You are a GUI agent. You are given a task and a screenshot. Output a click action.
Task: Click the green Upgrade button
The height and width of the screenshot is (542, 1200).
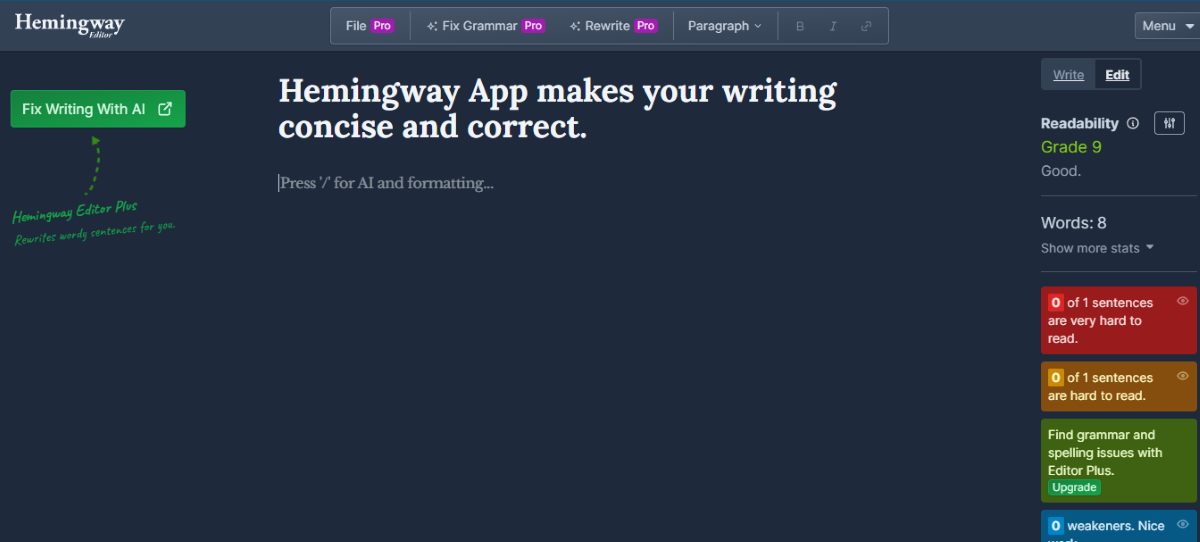point(1074,488)
